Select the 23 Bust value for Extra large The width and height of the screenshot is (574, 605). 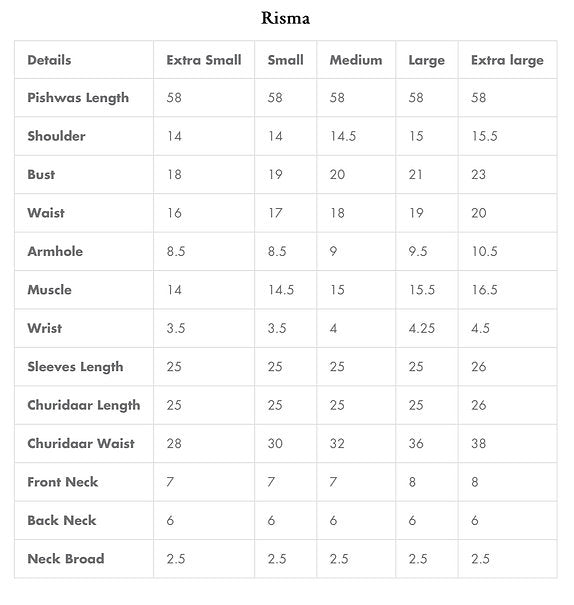479,174
